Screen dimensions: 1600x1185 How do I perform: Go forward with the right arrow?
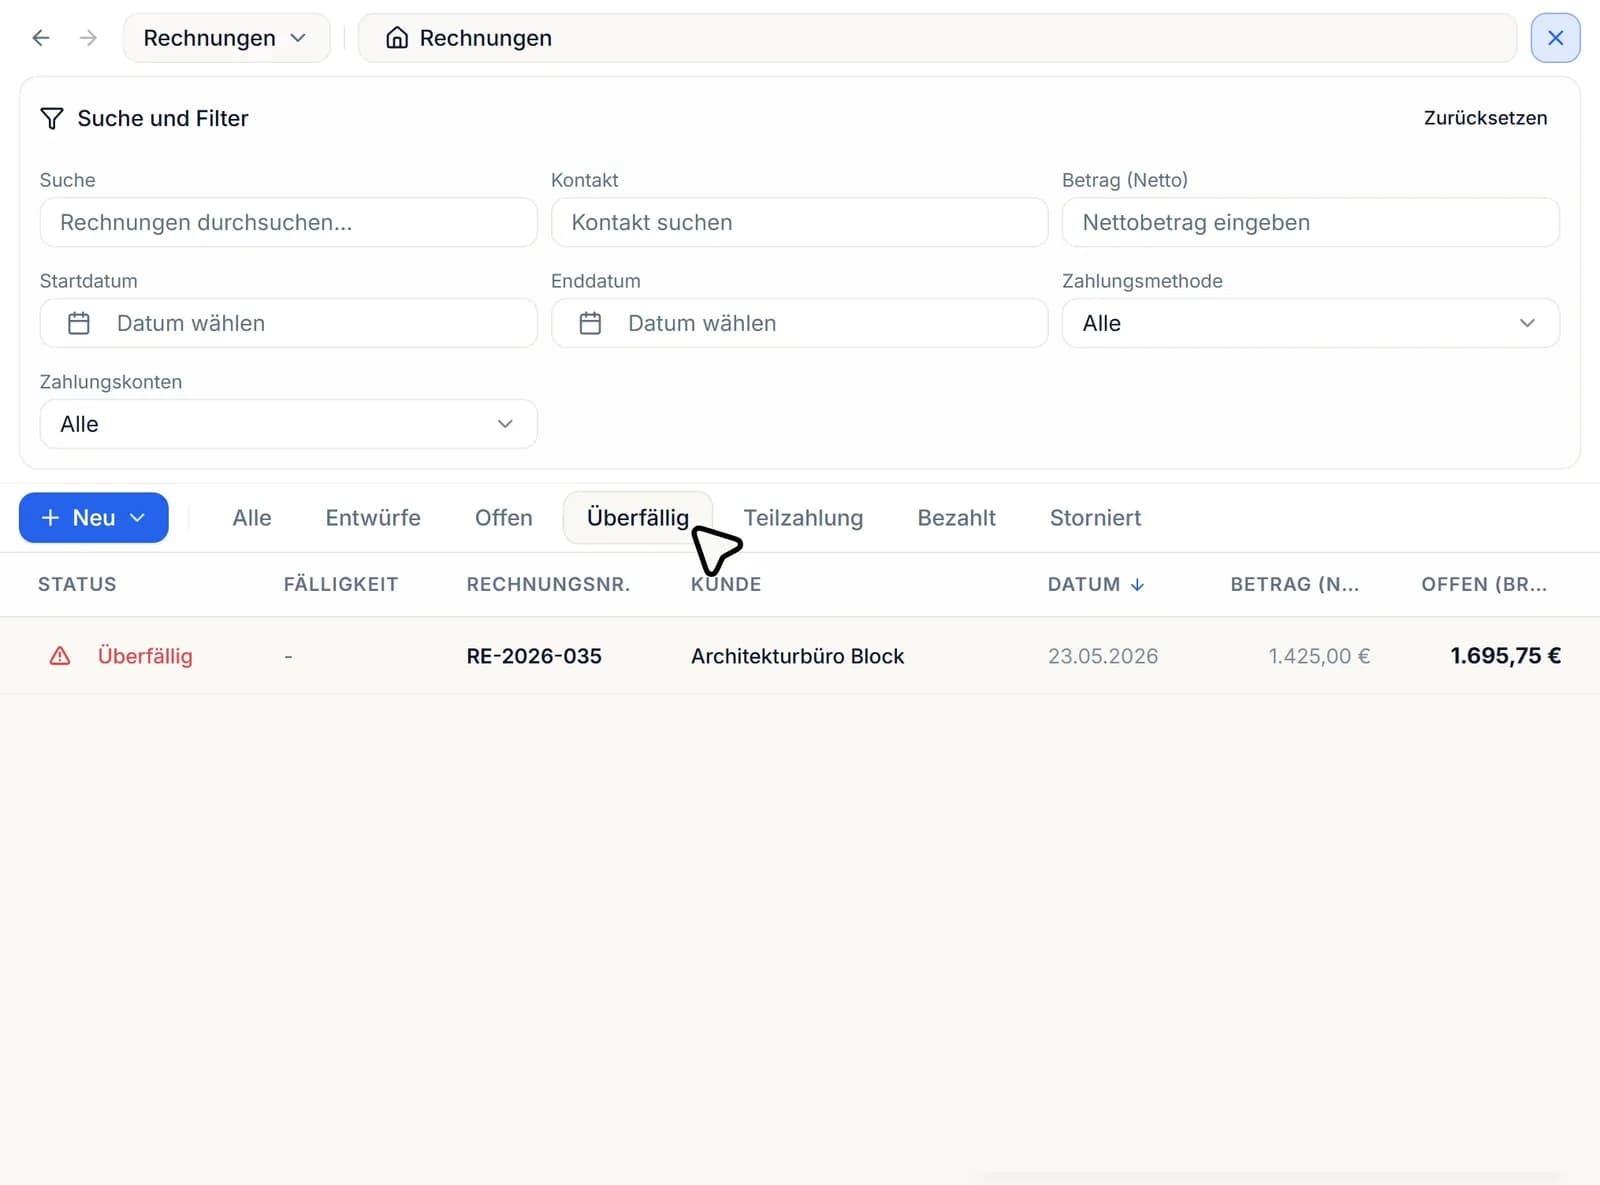pos(89,38)
